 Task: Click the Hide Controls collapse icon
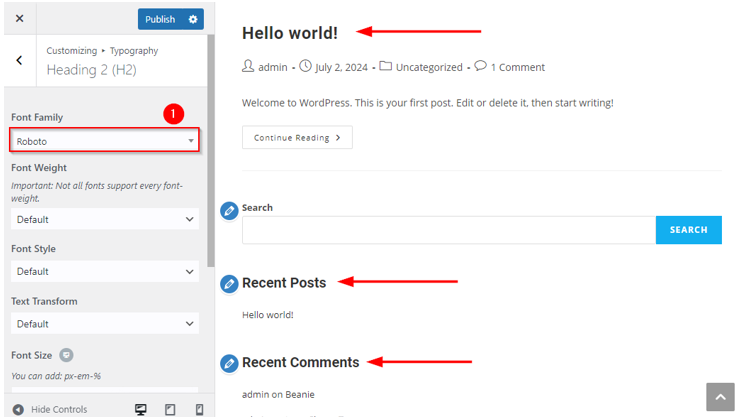(18, 409)
